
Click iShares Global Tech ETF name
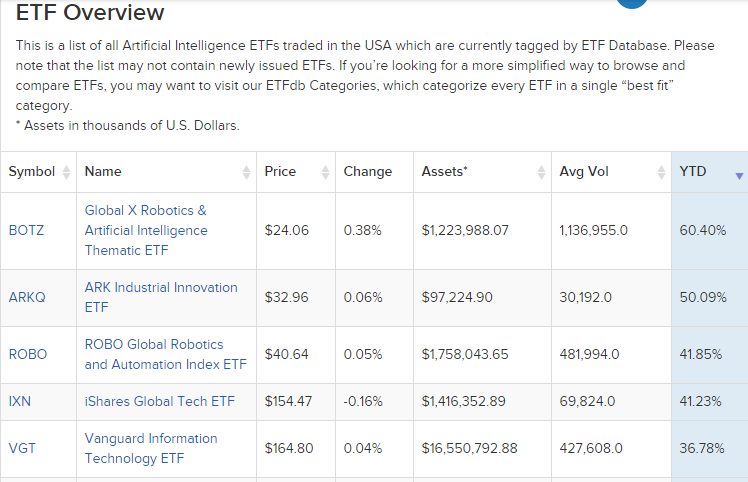click(x=160, y=401)
